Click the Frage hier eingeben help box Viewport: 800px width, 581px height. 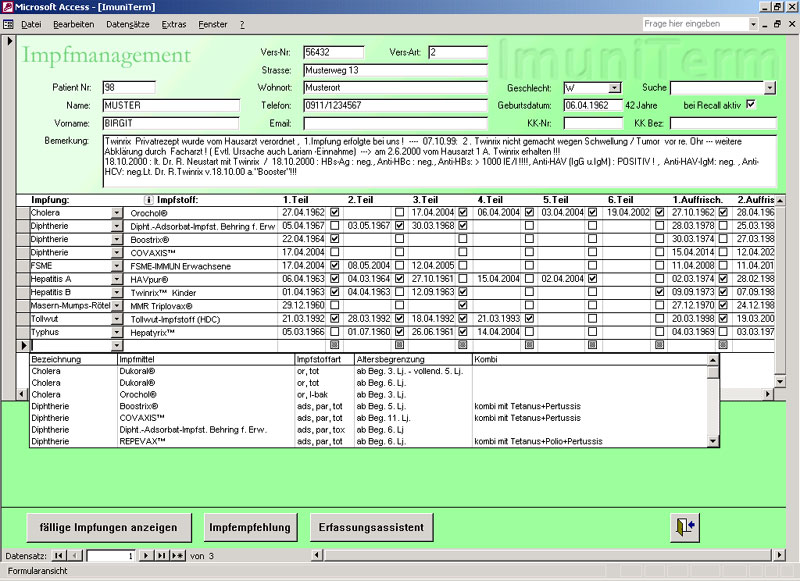695,24
